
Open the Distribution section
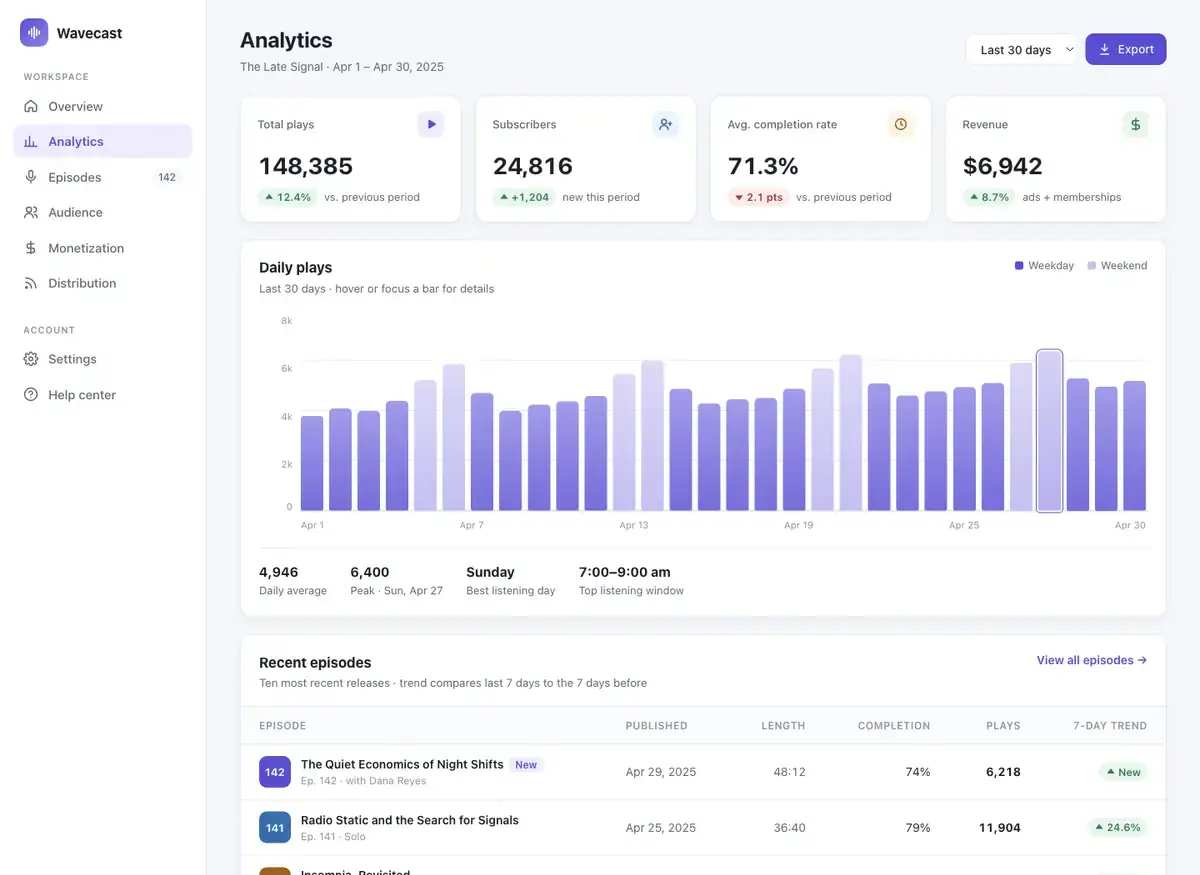pyautogui.click(x=103, y=283)
